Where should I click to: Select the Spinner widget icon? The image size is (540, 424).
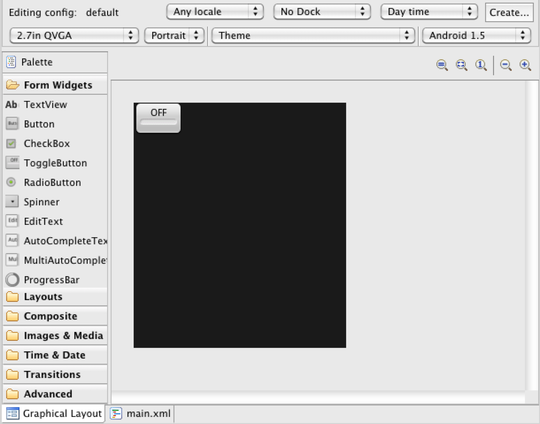[x=12, y=201]
